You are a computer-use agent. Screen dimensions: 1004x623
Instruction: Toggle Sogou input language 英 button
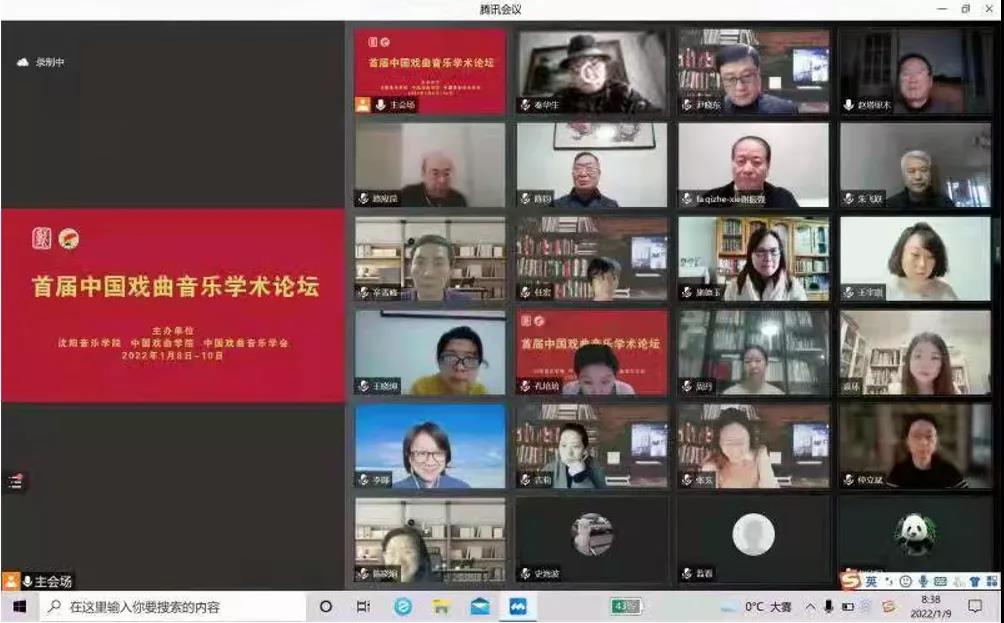click(871, 581)
